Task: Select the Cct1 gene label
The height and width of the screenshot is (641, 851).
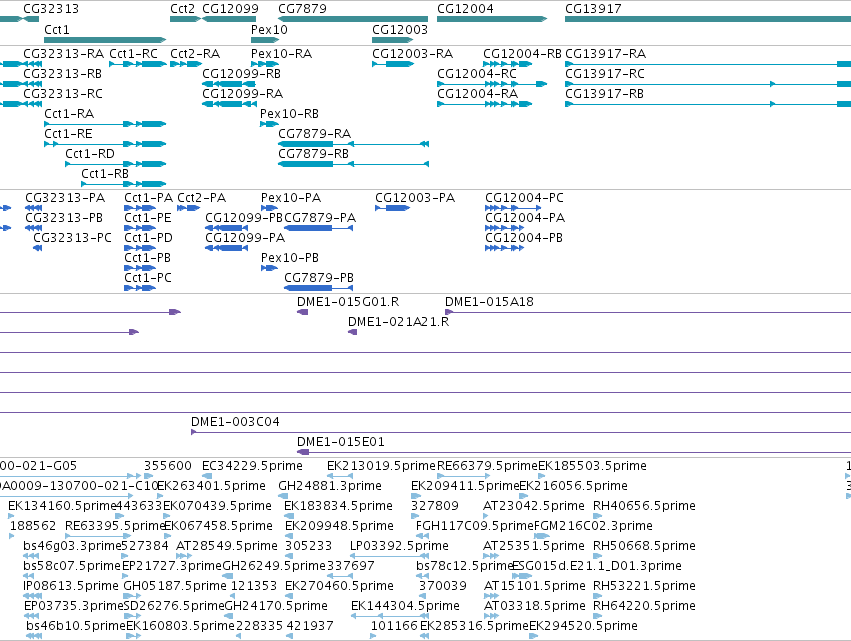Action: pyautogui.click(x=57, y=29)
